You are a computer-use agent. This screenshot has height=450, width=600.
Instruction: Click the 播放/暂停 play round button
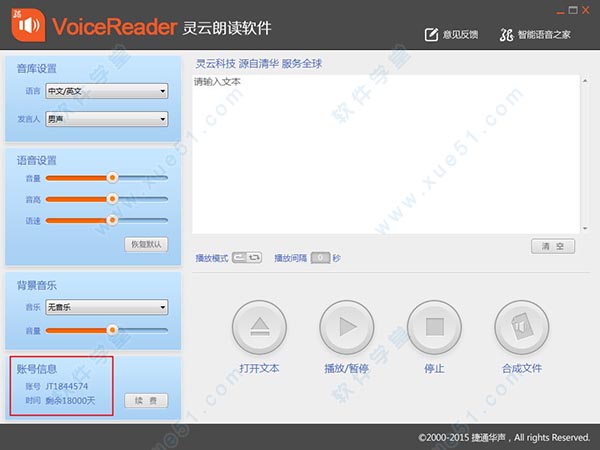(347, 327)
